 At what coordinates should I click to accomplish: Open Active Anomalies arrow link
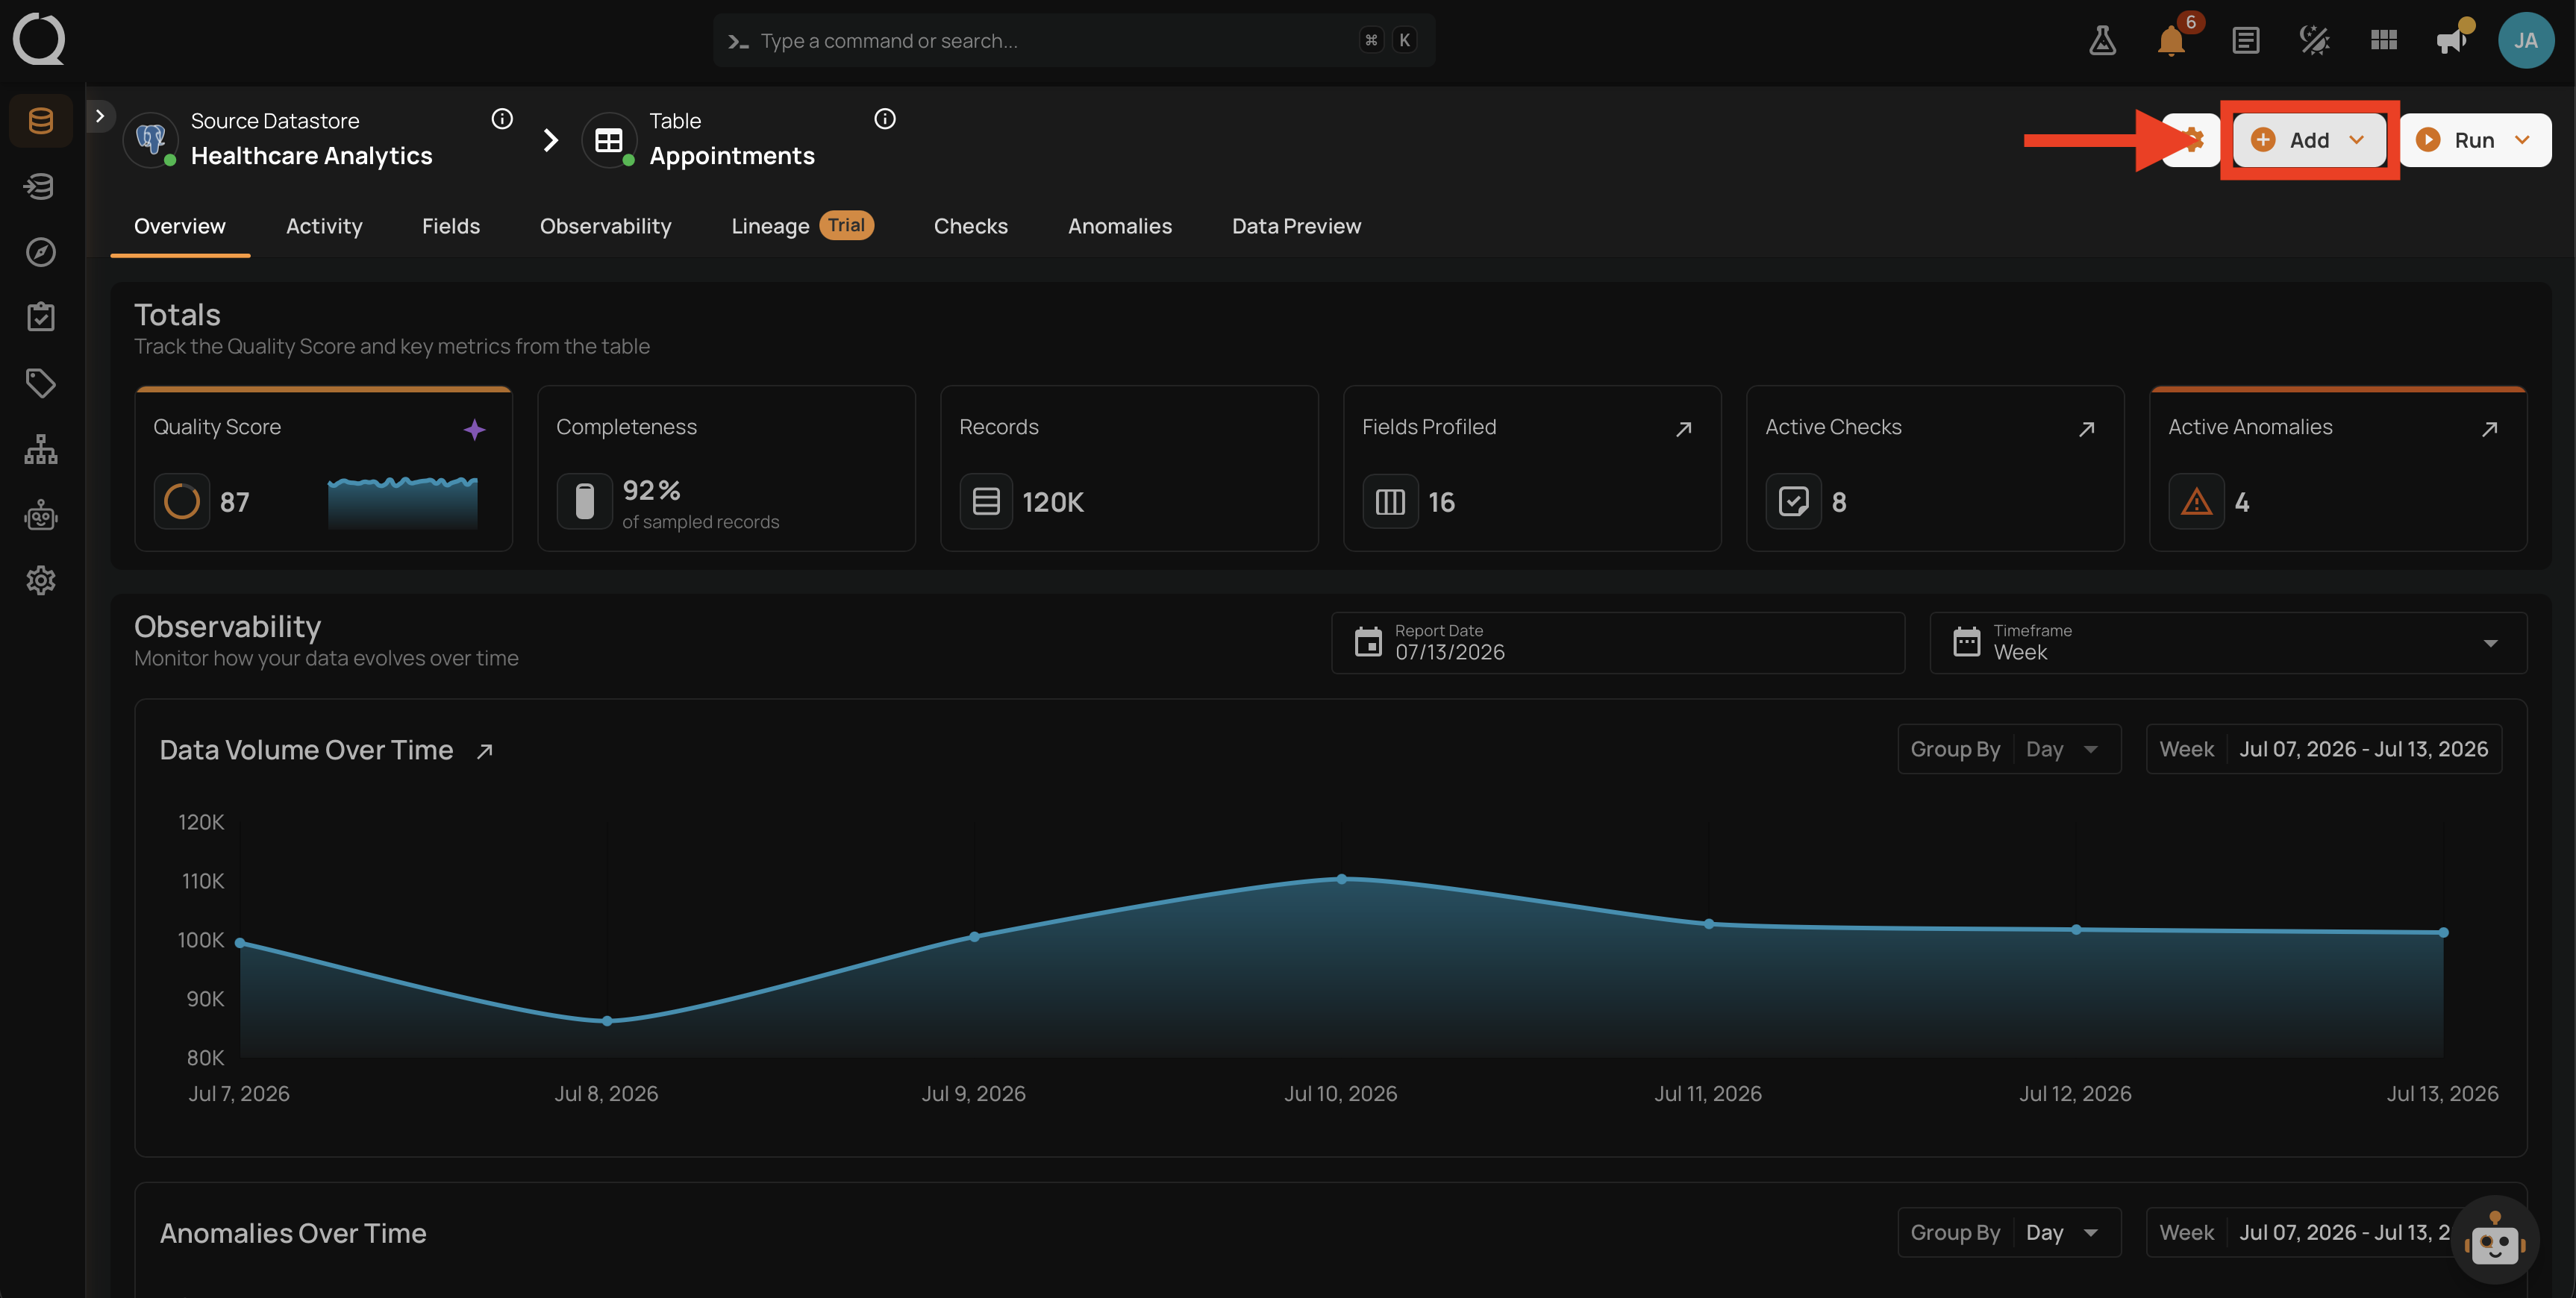pos(2490,429)
